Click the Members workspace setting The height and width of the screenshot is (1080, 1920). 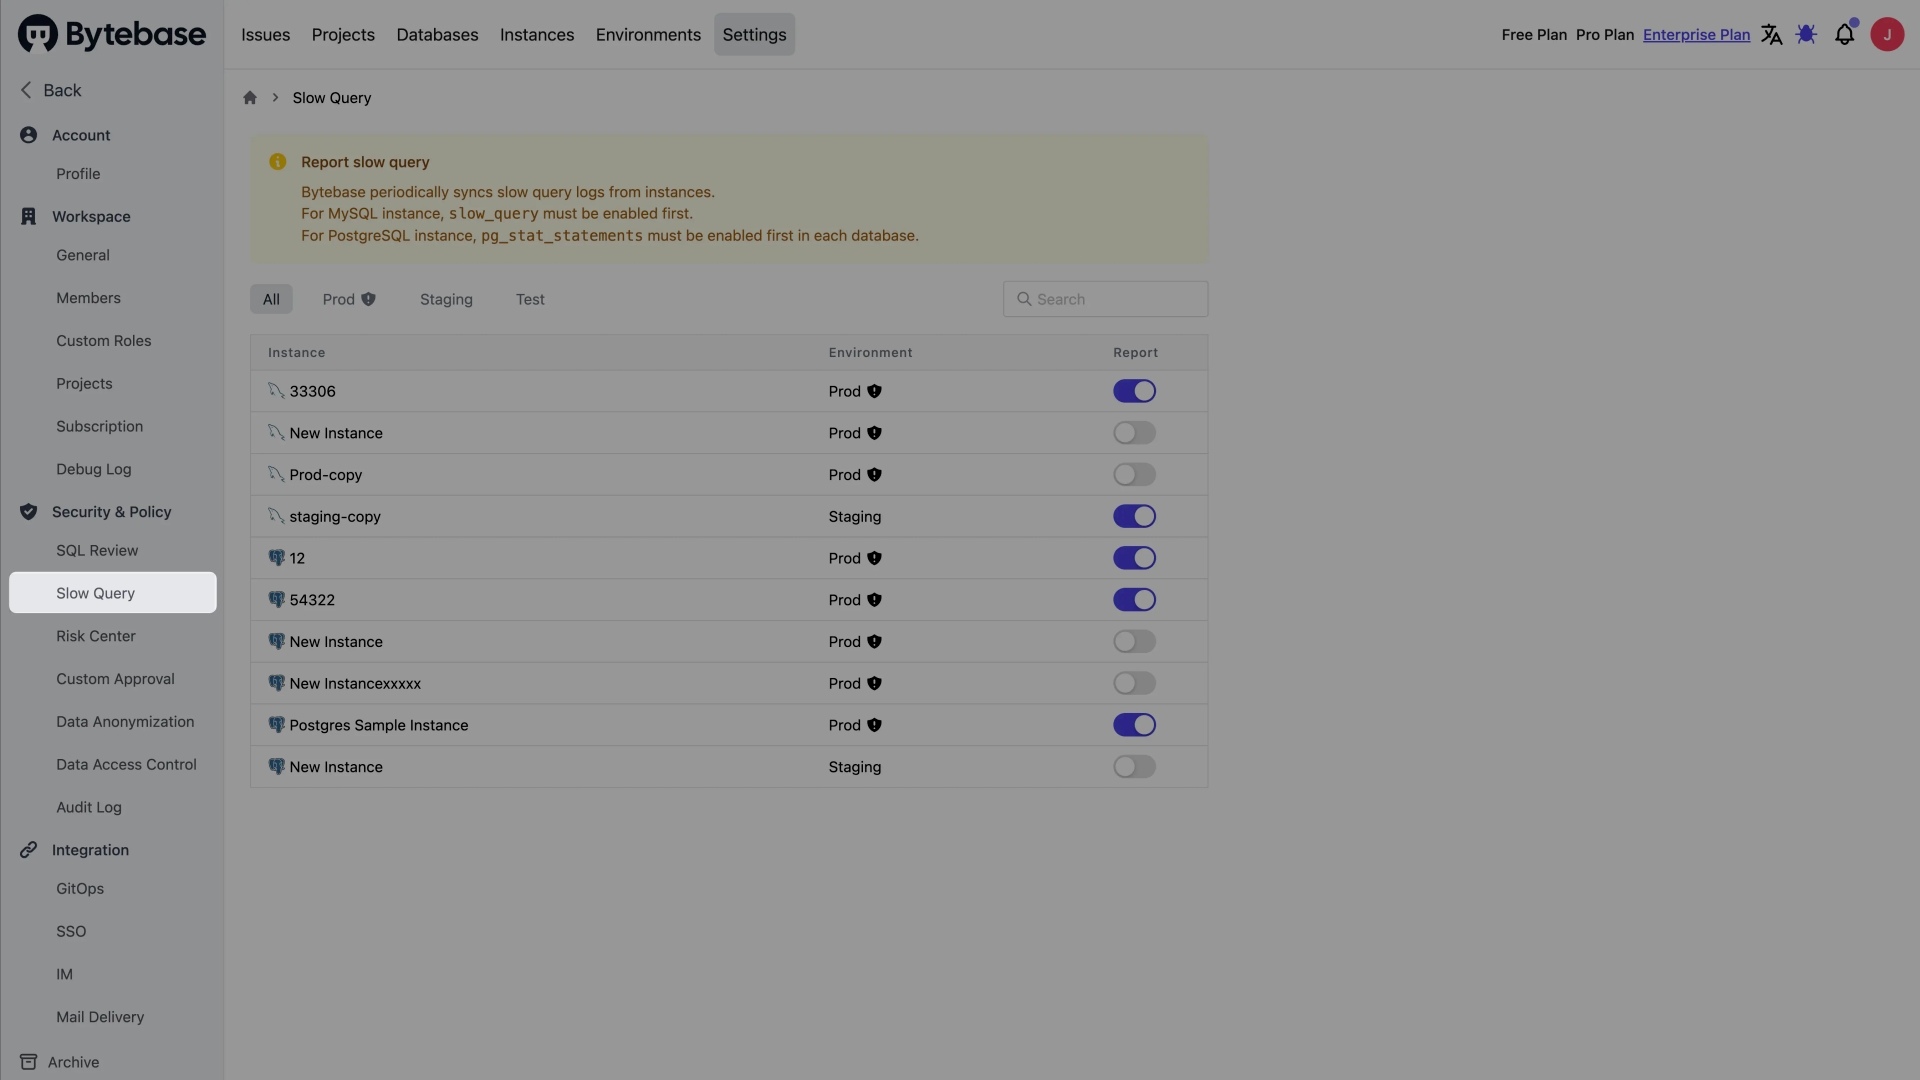coord(88,297)
